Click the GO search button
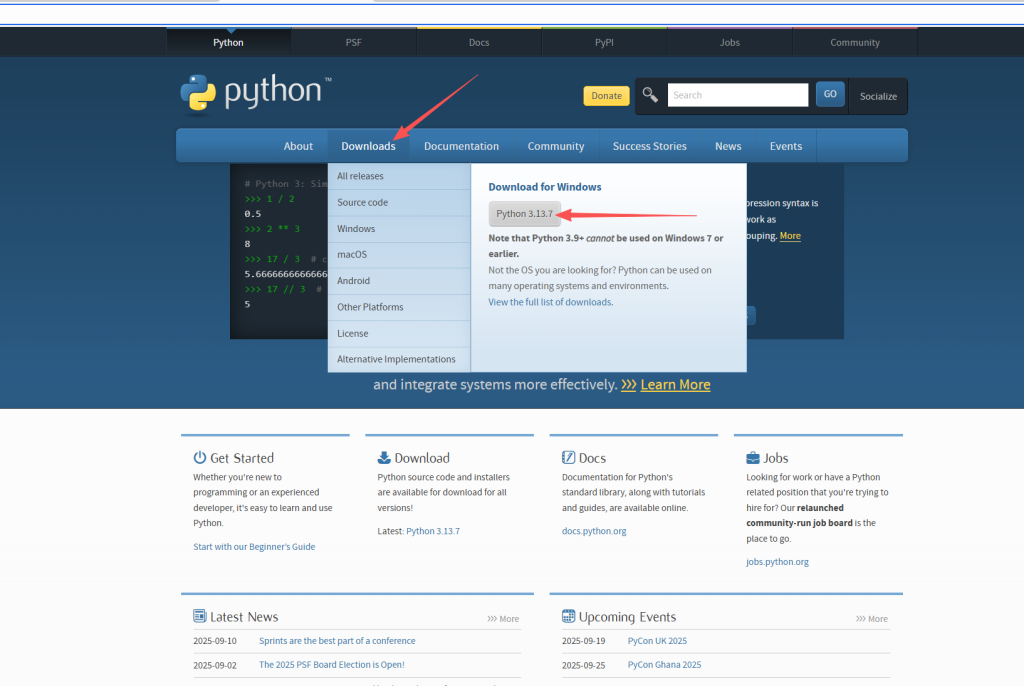The width and height of the screenshot is (1024, 686). [x=829, y=95]
